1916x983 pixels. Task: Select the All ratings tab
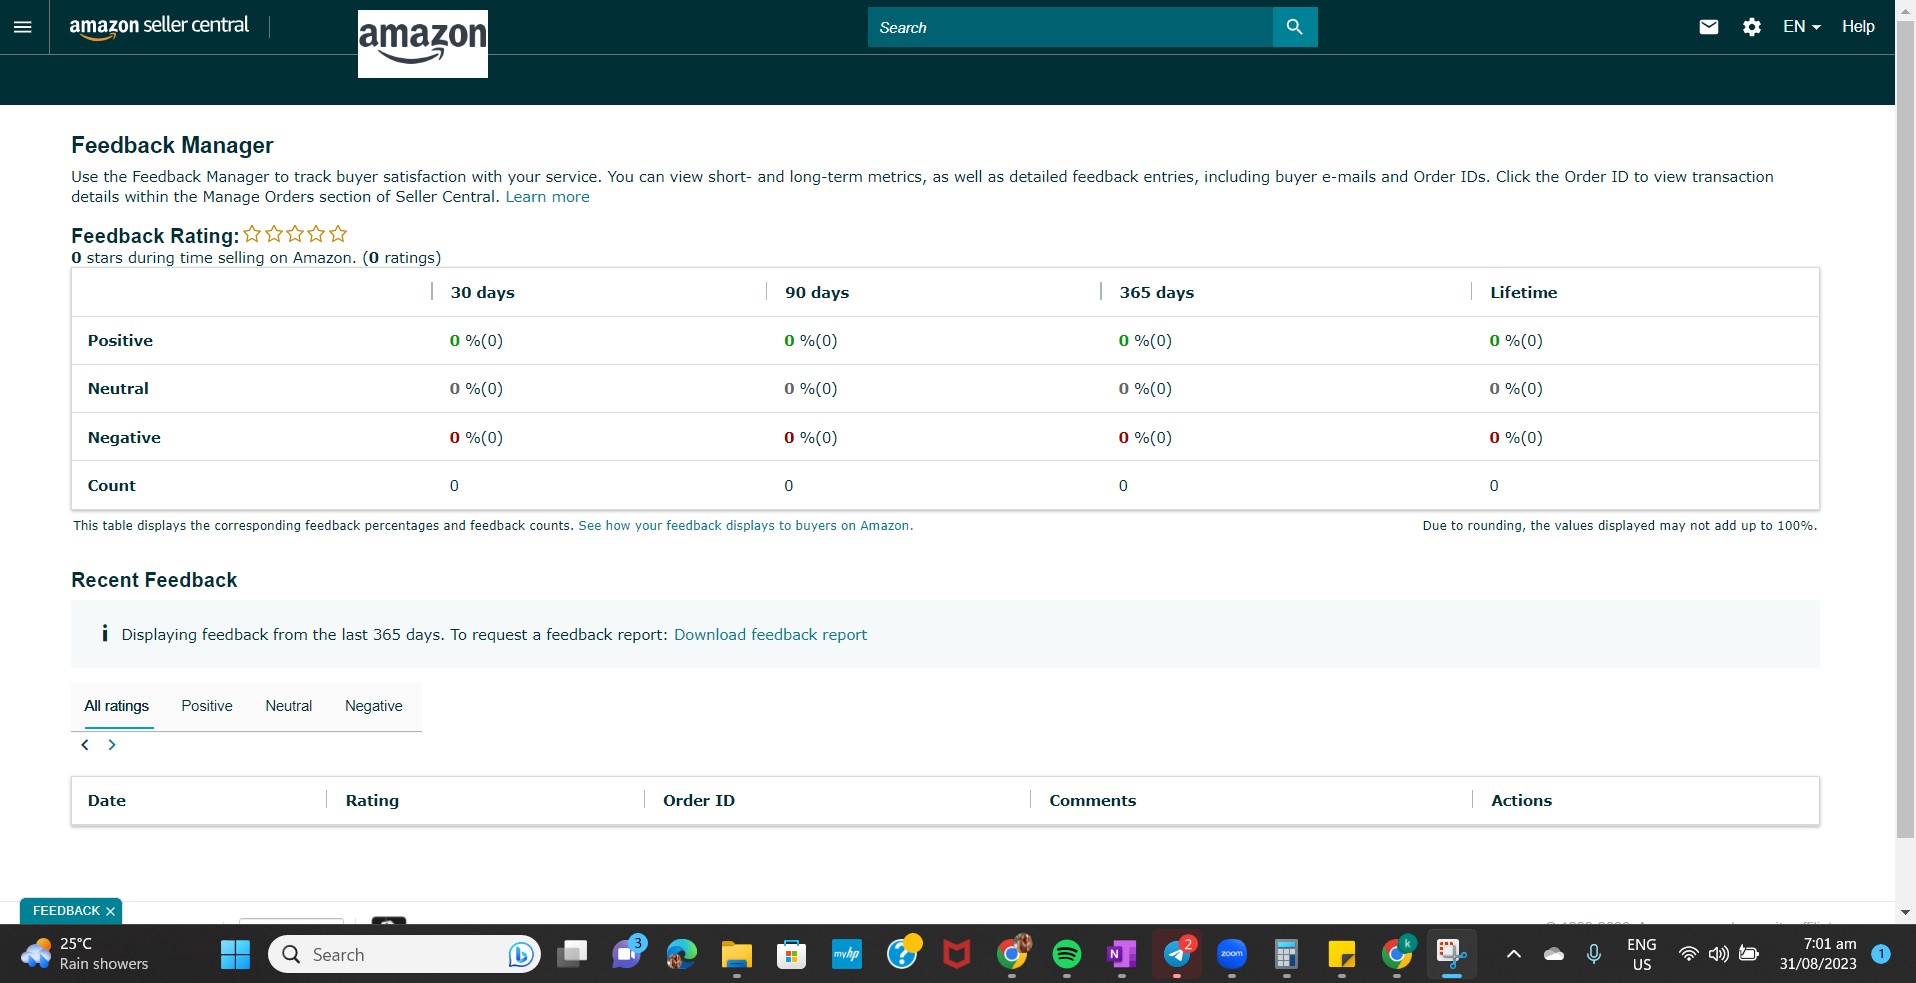(117, 706)
